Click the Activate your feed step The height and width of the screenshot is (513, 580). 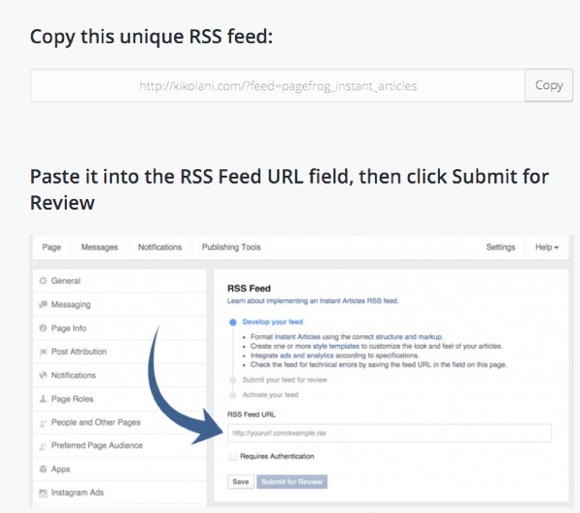(270, 395)
